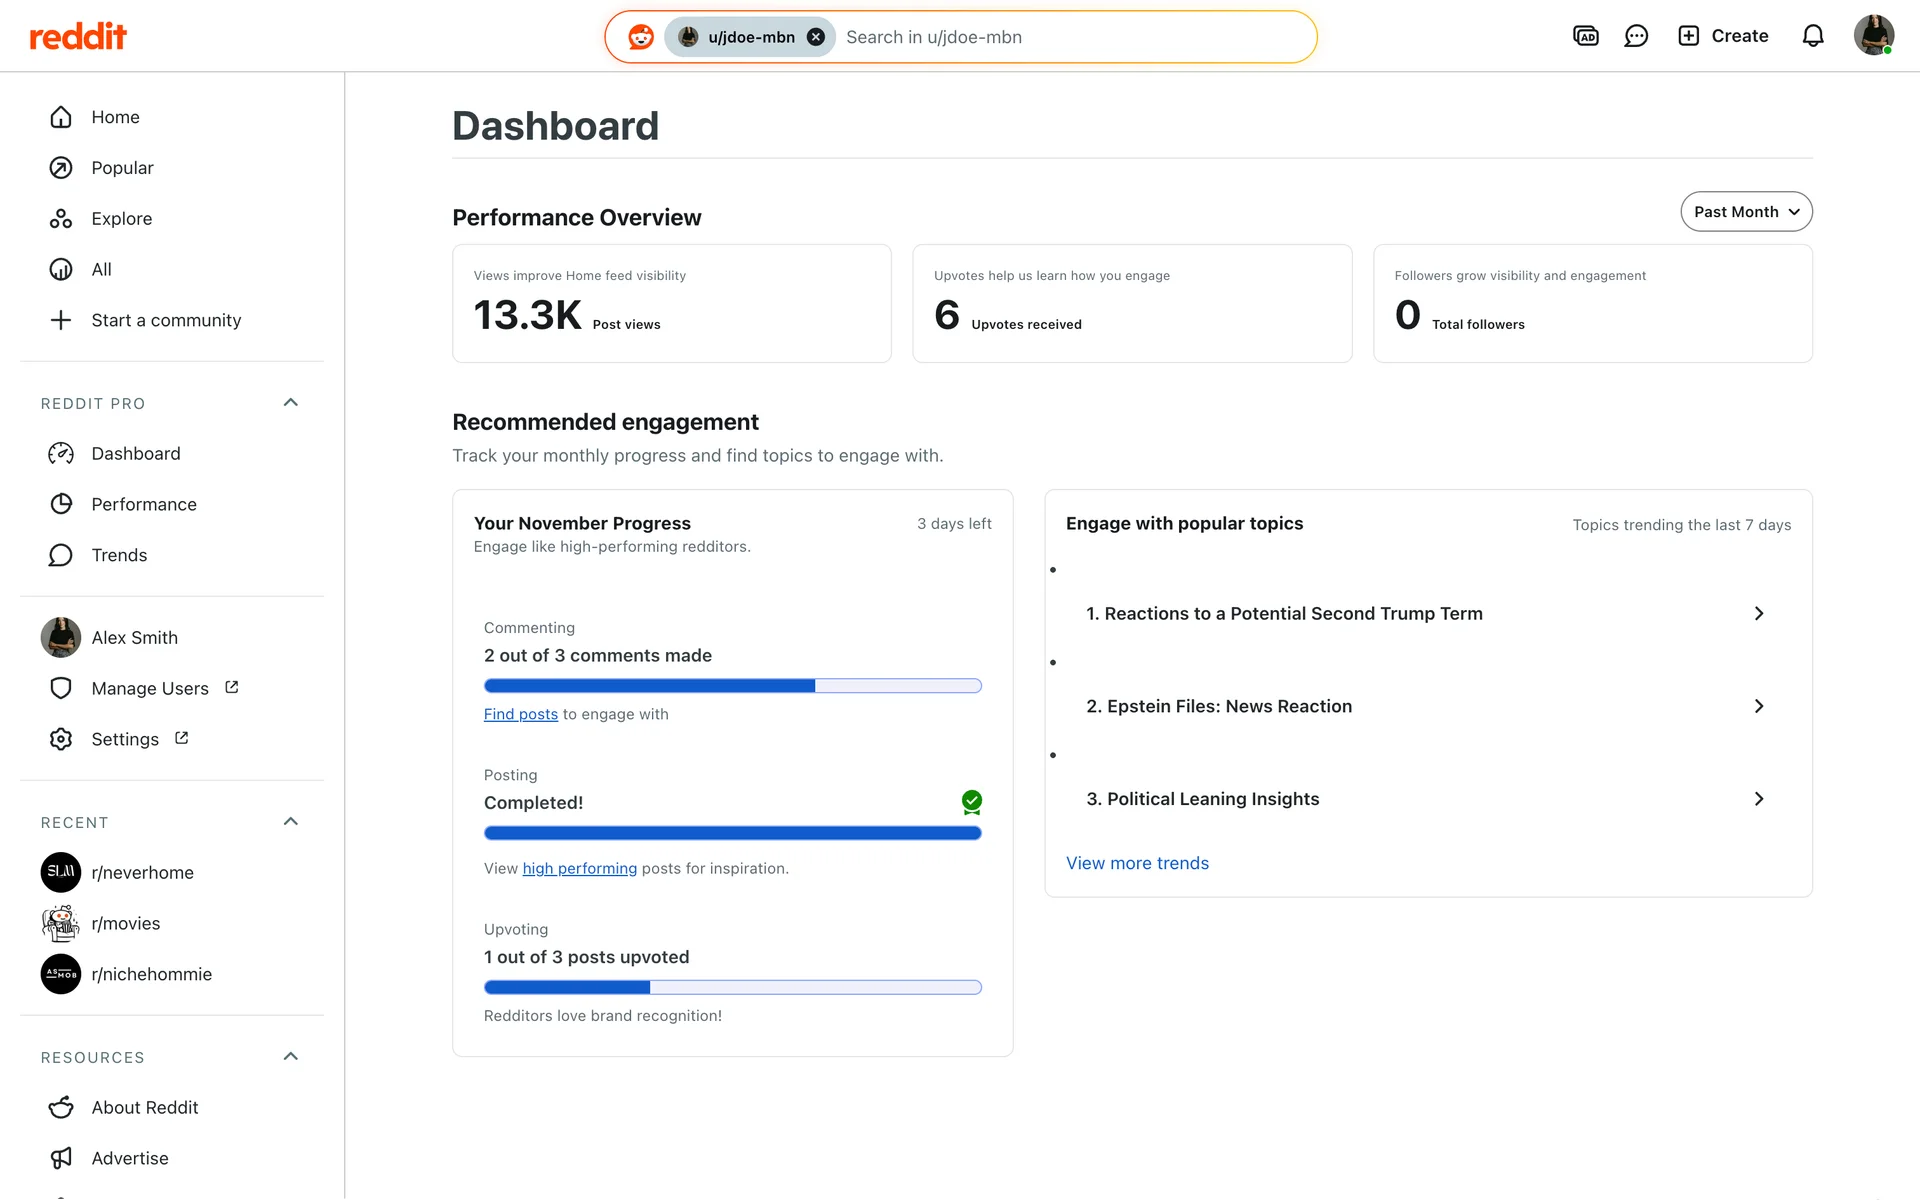Viewport: 1920px width, 1200px height.
Task: Expand the Epstein Files News Reaction topic
Action: click(1758, 706)
